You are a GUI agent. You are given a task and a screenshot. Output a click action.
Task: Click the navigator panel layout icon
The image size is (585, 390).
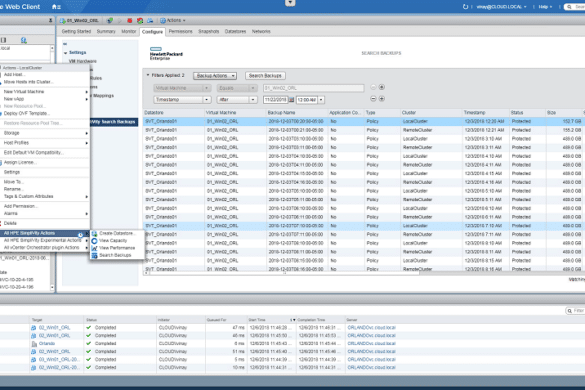4,40
